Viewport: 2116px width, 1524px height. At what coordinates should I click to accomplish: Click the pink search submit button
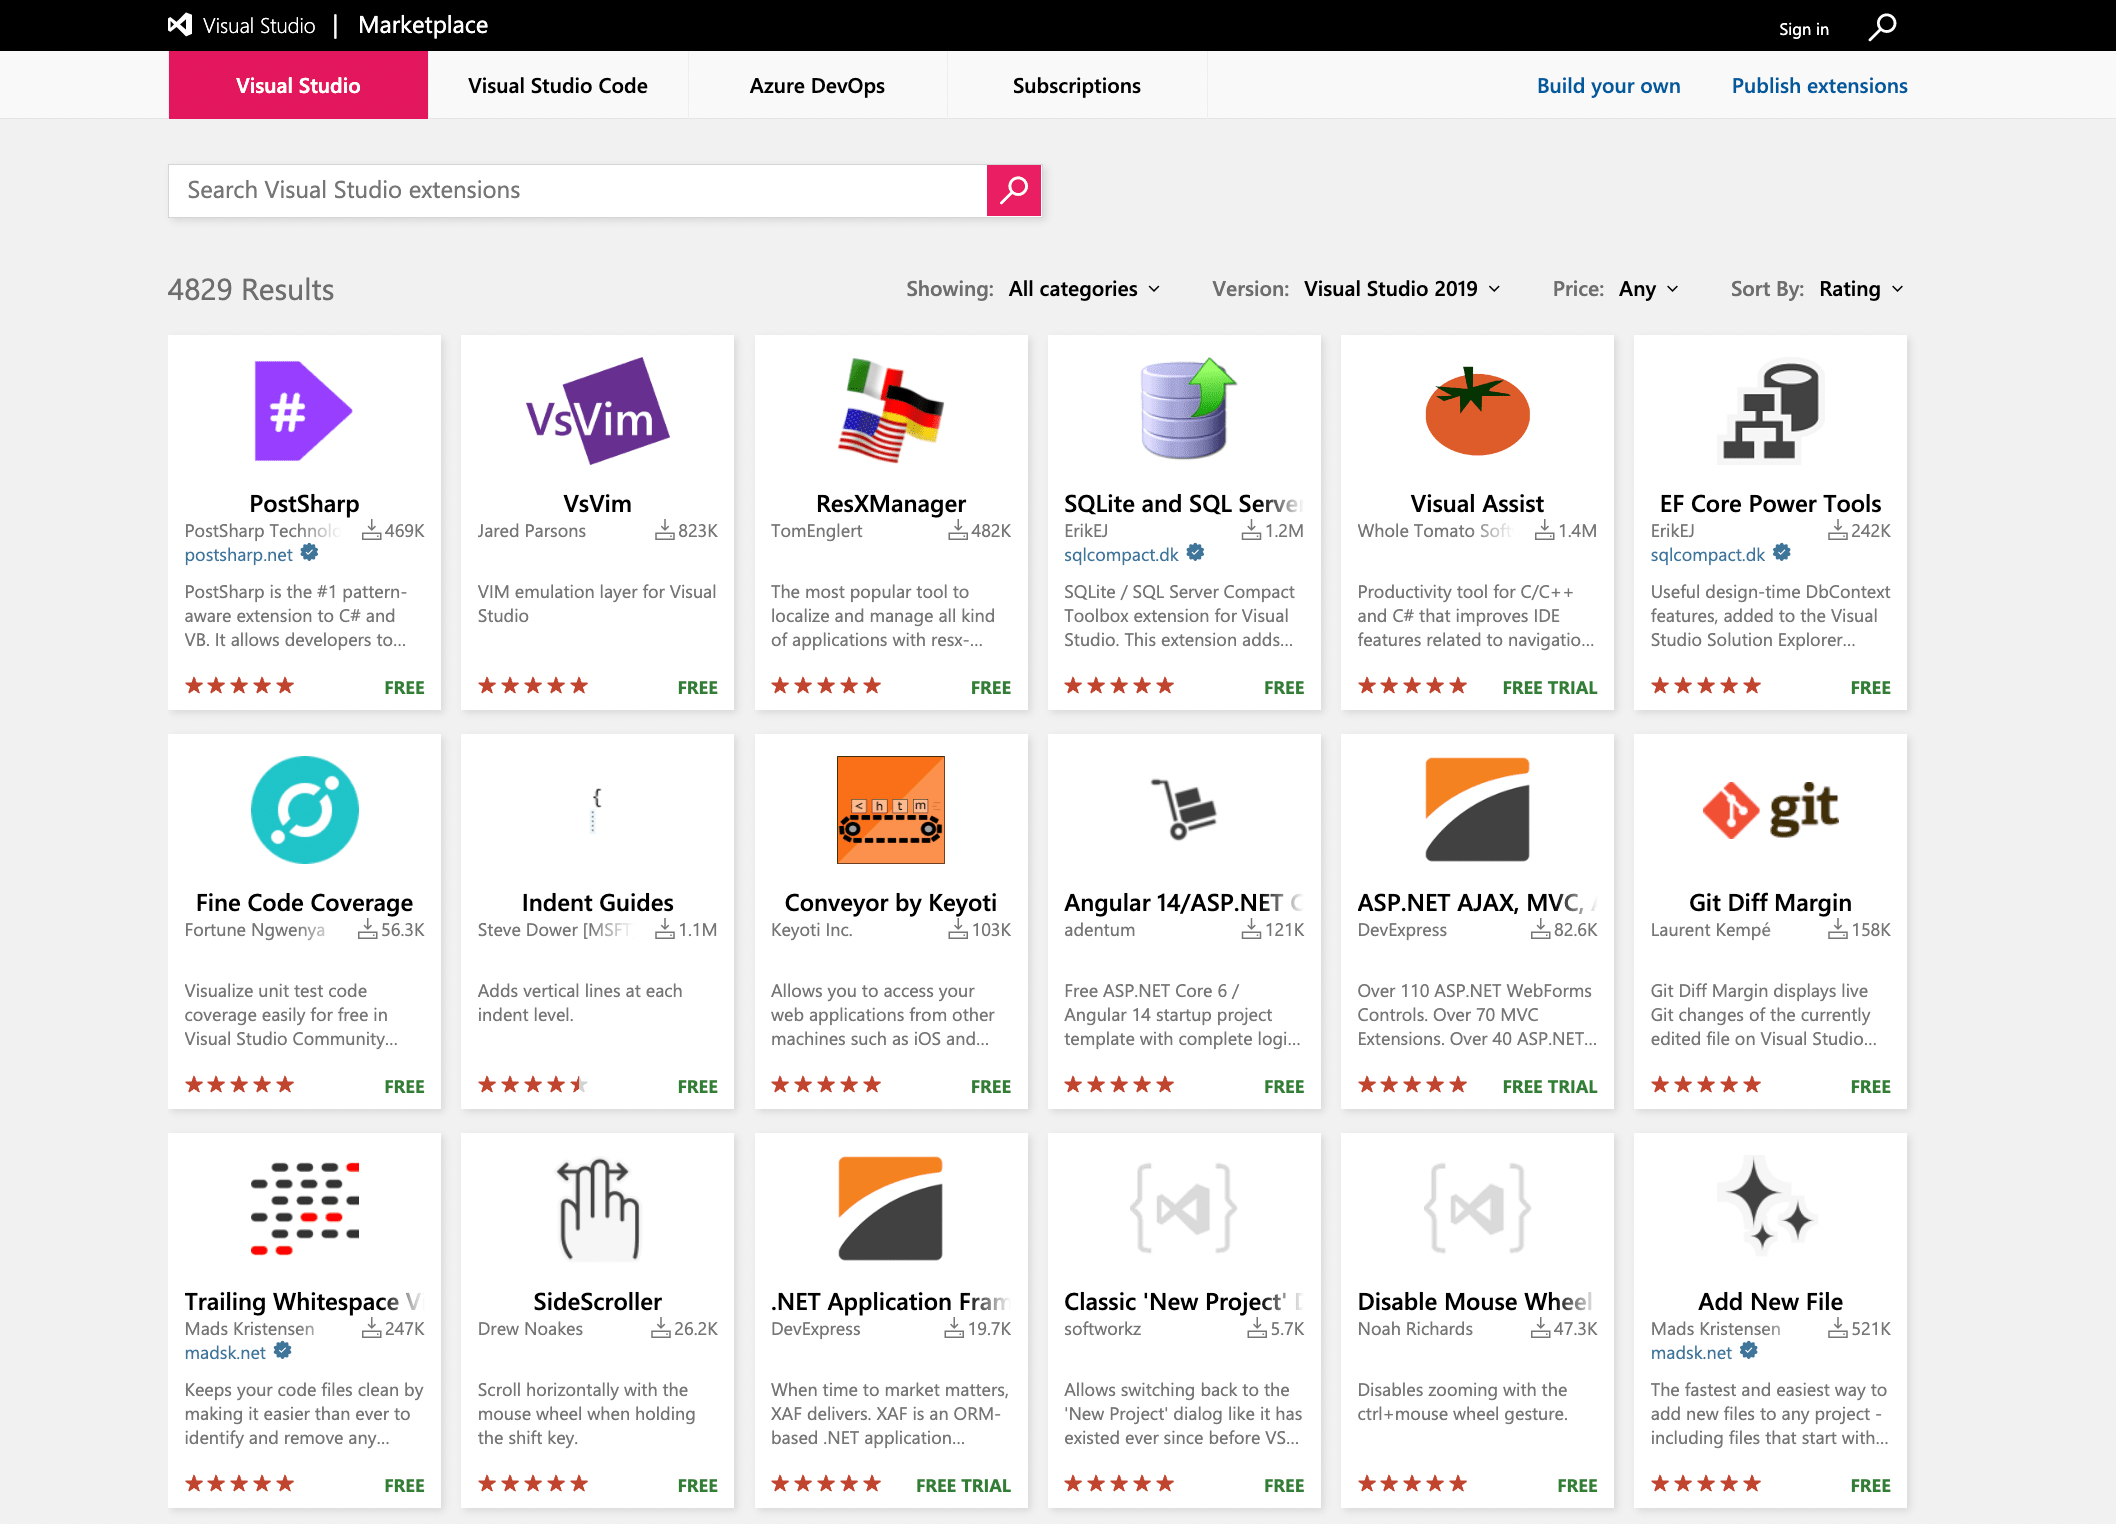[1014, 190]
